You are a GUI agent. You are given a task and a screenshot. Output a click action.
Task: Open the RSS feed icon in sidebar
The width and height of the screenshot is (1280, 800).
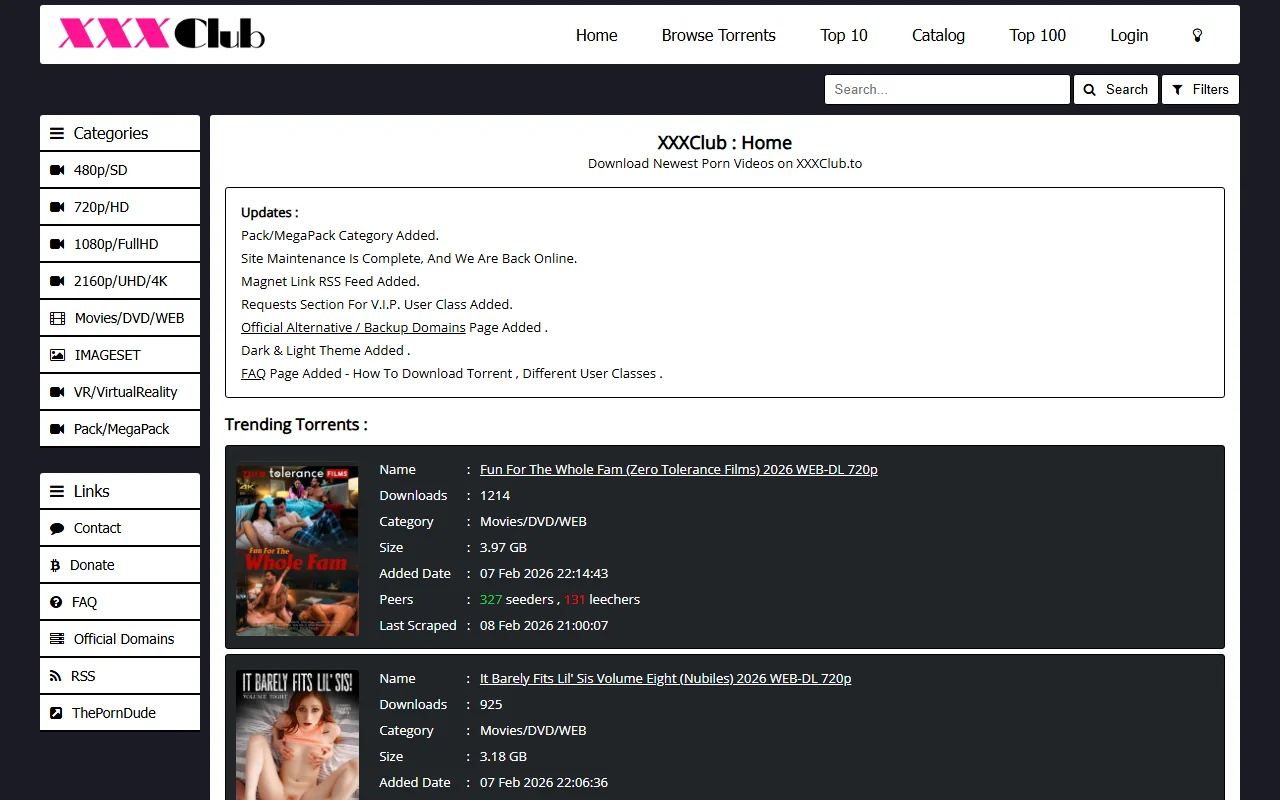pos(57,675)
